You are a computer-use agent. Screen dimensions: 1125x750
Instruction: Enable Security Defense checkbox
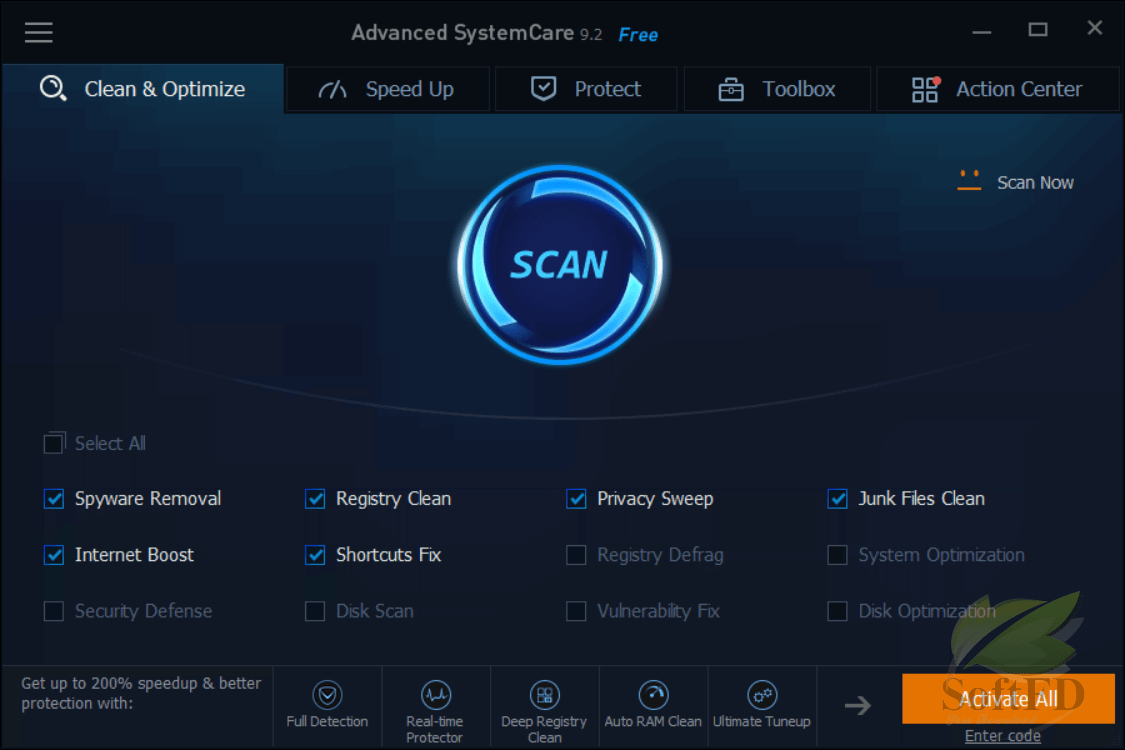click(x=54, y=611)
